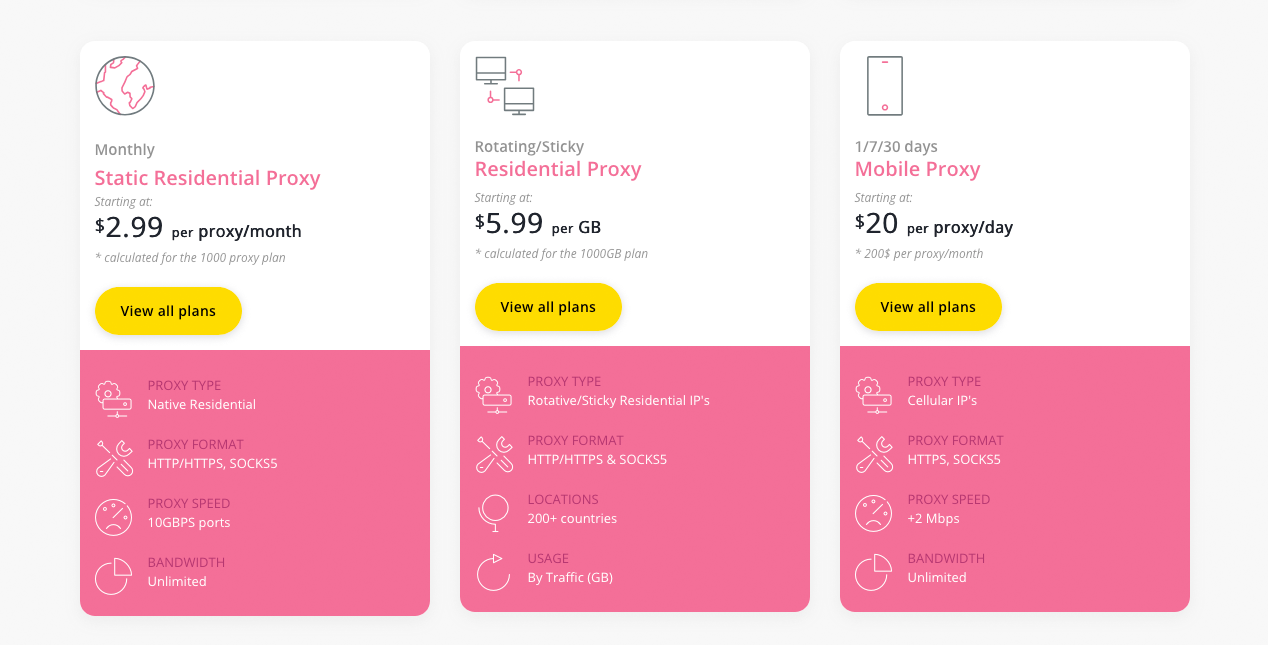The height and width of the screenshot is (645, 1268).
Task: Click View all plans under Rotating/Sticky Residential Proxy
Action: pyautogui.click(x=548, y=307)
